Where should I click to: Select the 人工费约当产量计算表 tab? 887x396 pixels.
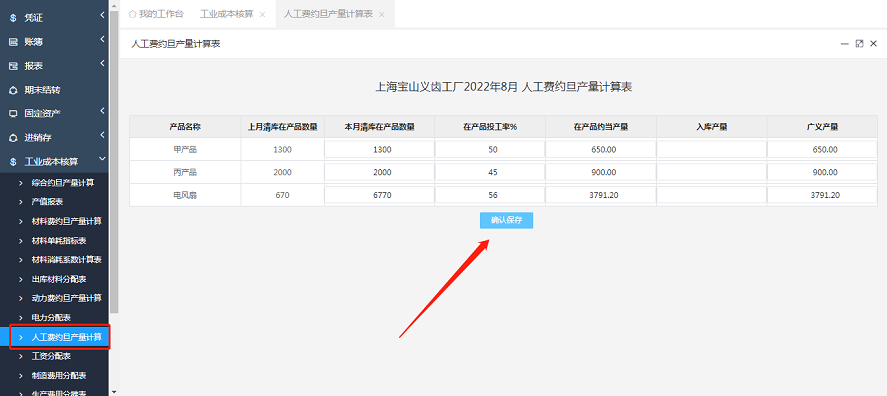[328, 14]
